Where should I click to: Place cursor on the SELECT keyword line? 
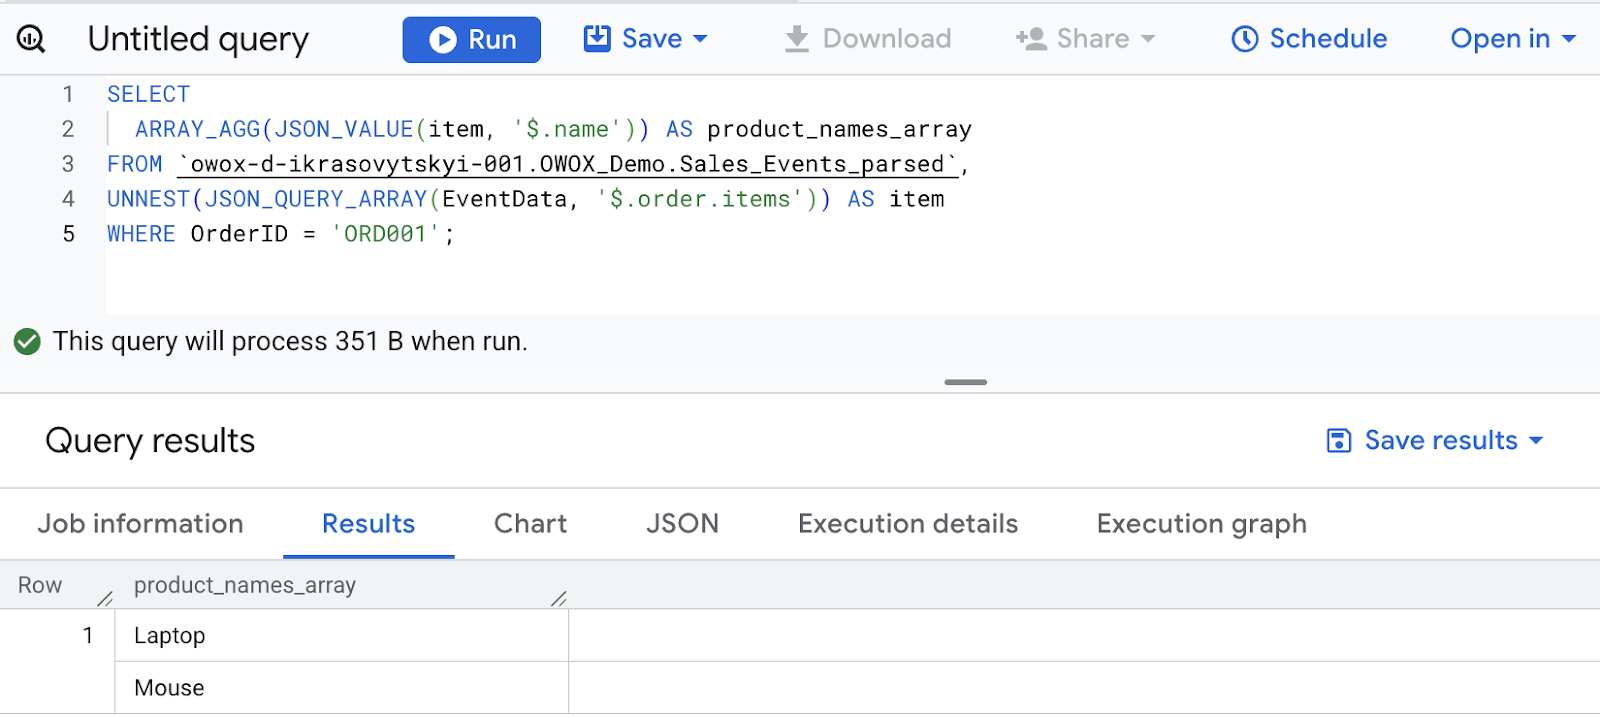(148, 94)
